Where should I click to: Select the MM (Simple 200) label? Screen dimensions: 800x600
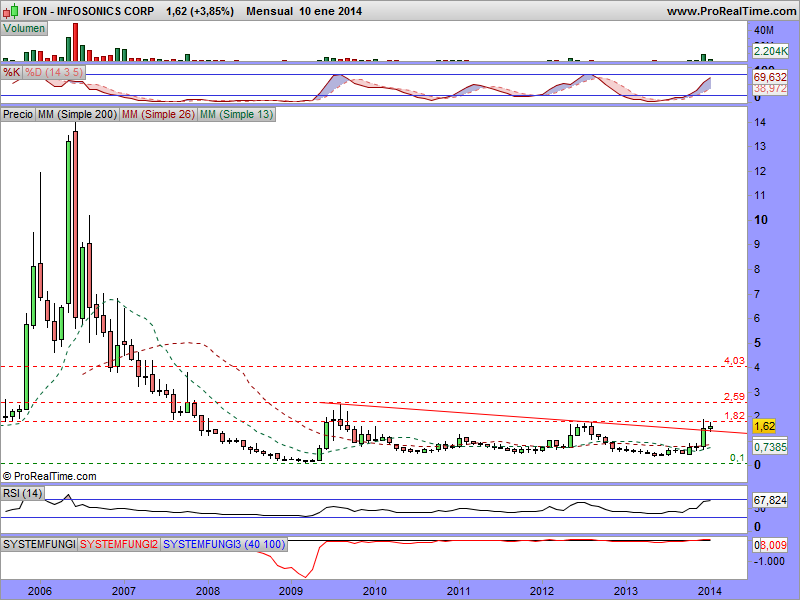tap(77, 114)
